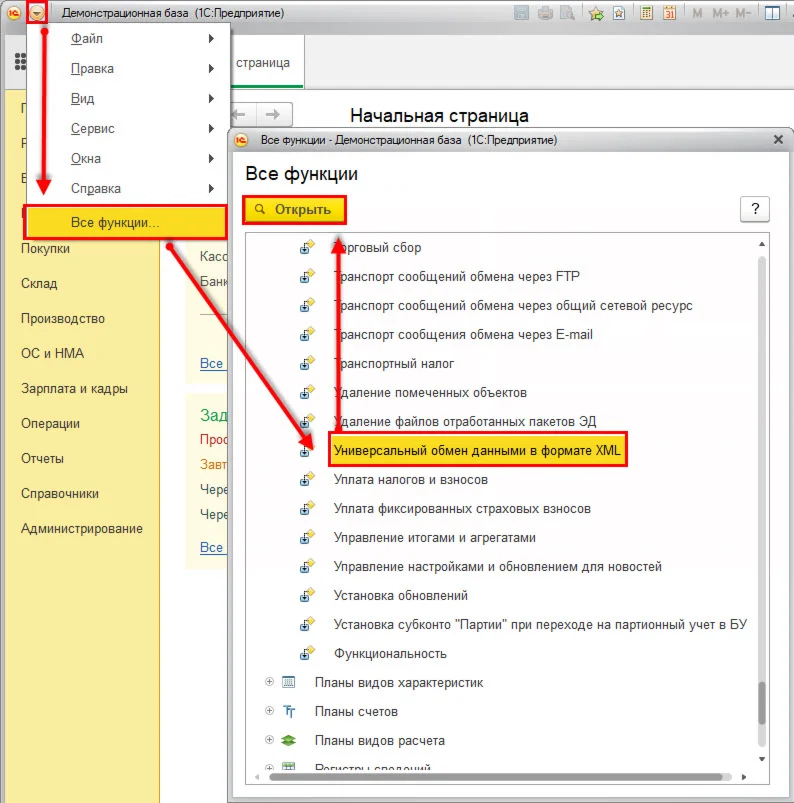The image size is (794, 803).
Task: Add to favorites using star page icon
Action: [x=619, y=13]
